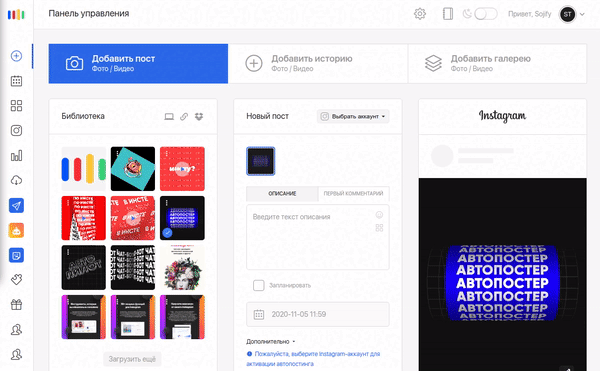The height and width of the screenshot is (371, 600).
Task: Click the date field 2020-11-05 11:59
Action: click(x=318, y=314)
